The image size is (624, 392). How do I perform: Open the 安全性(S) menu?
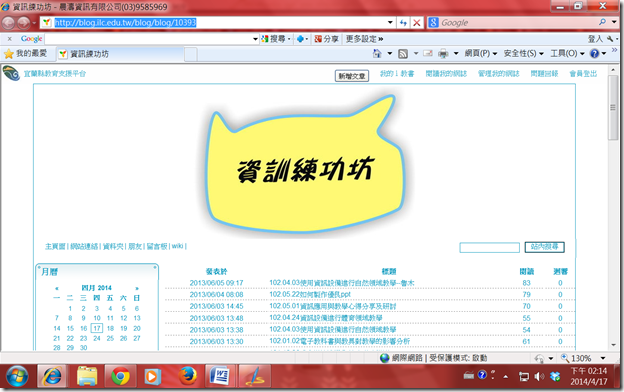click(523, 53)
